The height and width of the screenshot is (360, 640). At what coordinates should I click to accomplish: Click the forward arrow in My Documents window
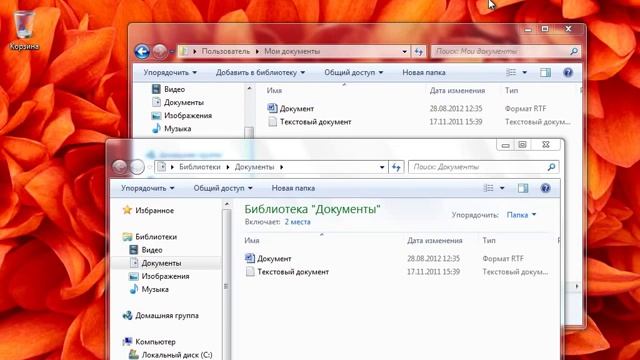160,51
